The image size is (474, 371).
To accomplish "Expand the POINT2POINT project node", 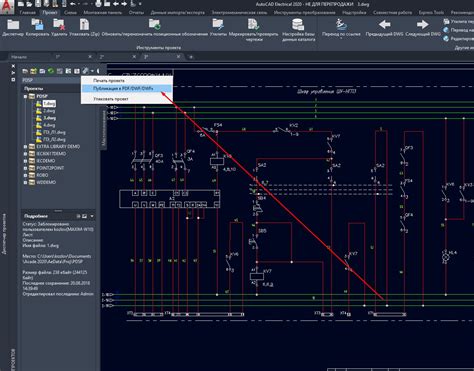I will [x=25, y=168].
